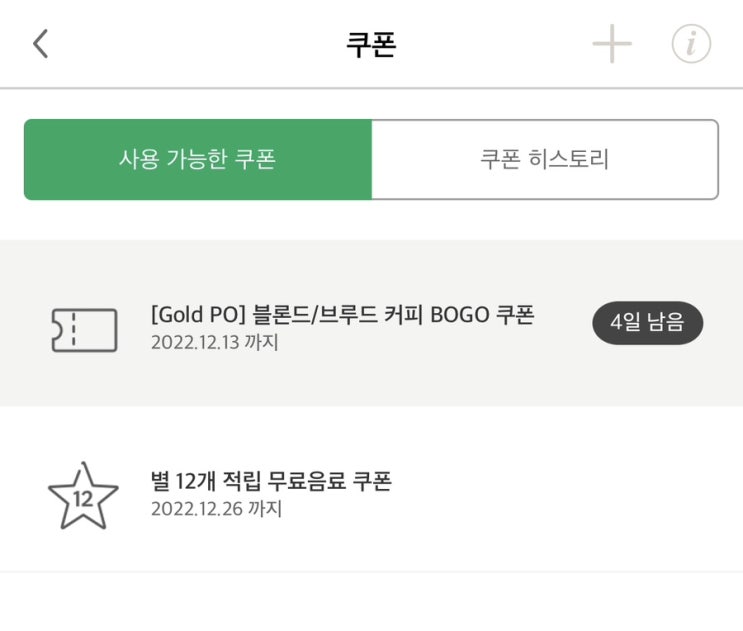This screenshot has height=631, width=743.
Task: Tap the star icon beside 무료음료 coupon
Action: [83, 496]
